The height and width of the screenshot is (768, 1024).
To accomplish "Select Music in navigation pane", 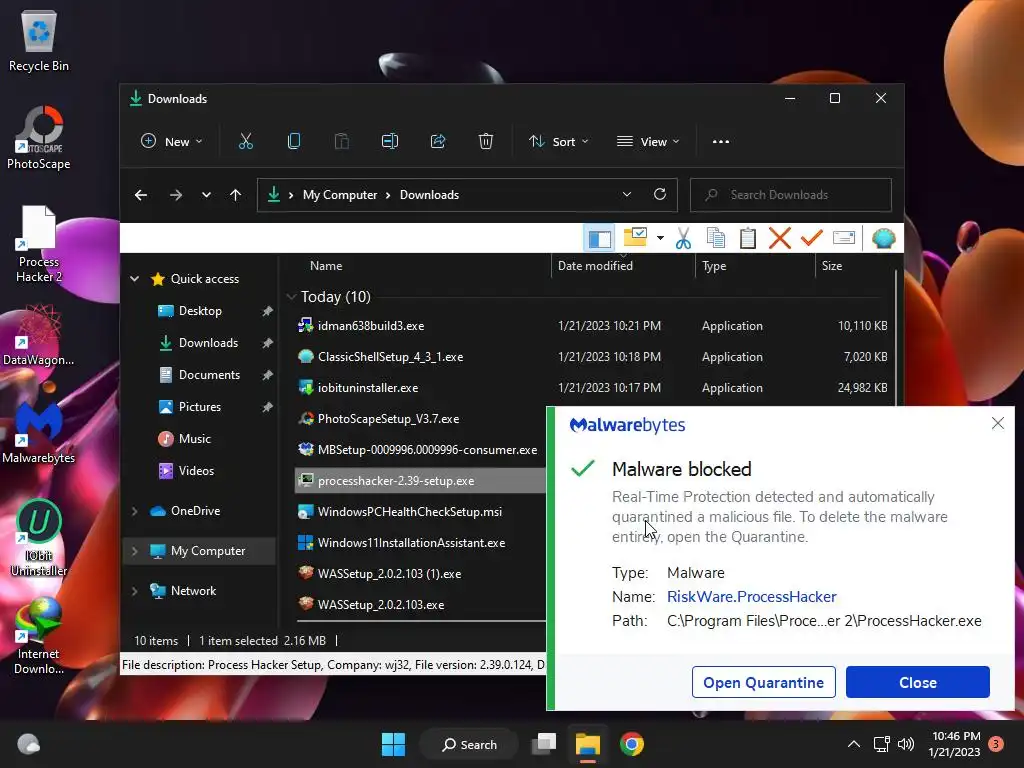I will (195, 439).
